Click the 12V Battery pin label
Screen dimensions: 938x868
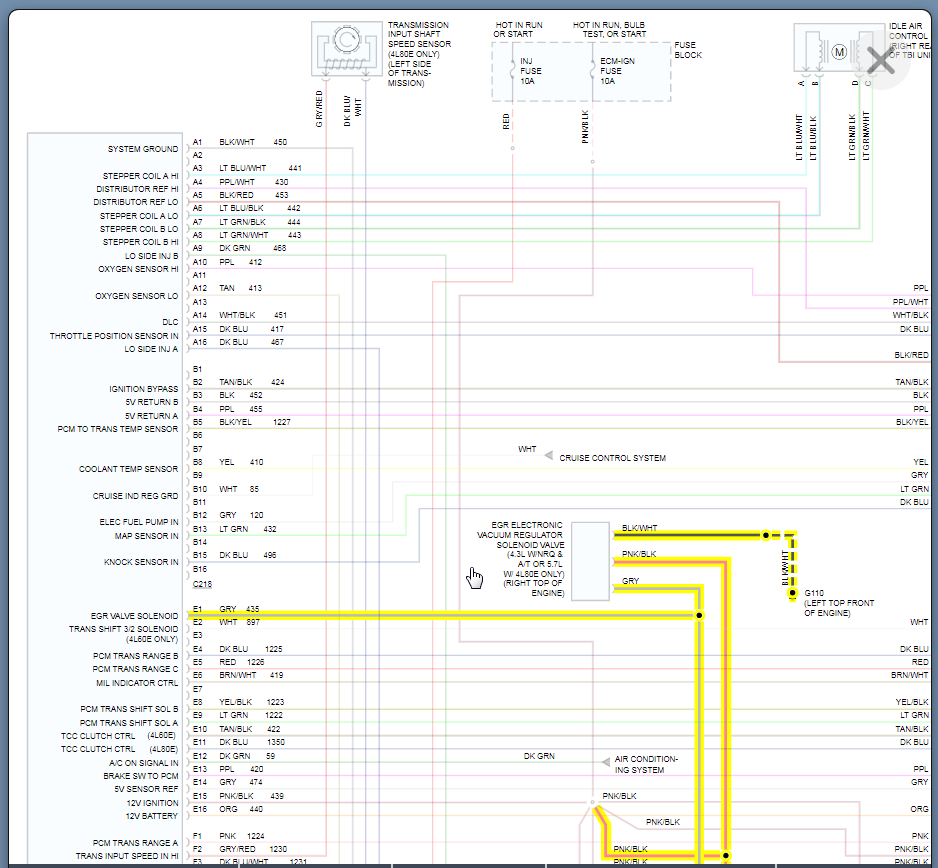pos(153,816)
